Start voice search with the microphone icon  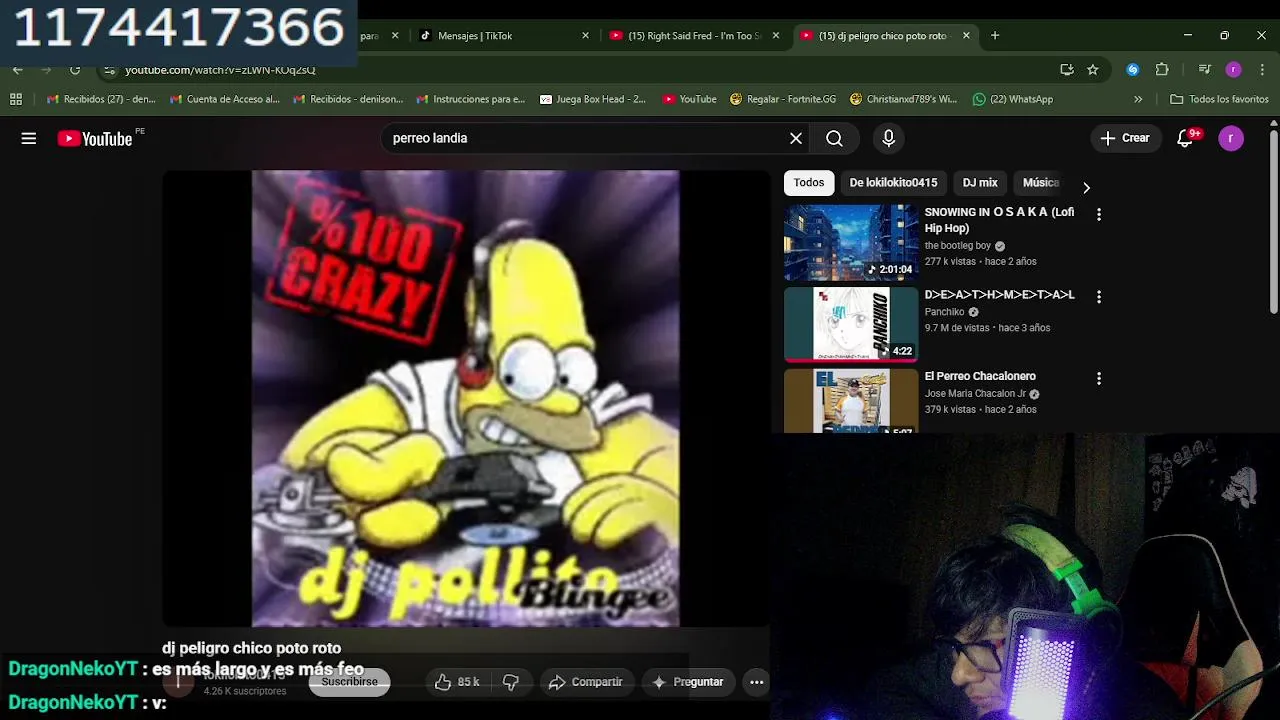(x=888, y=139)
